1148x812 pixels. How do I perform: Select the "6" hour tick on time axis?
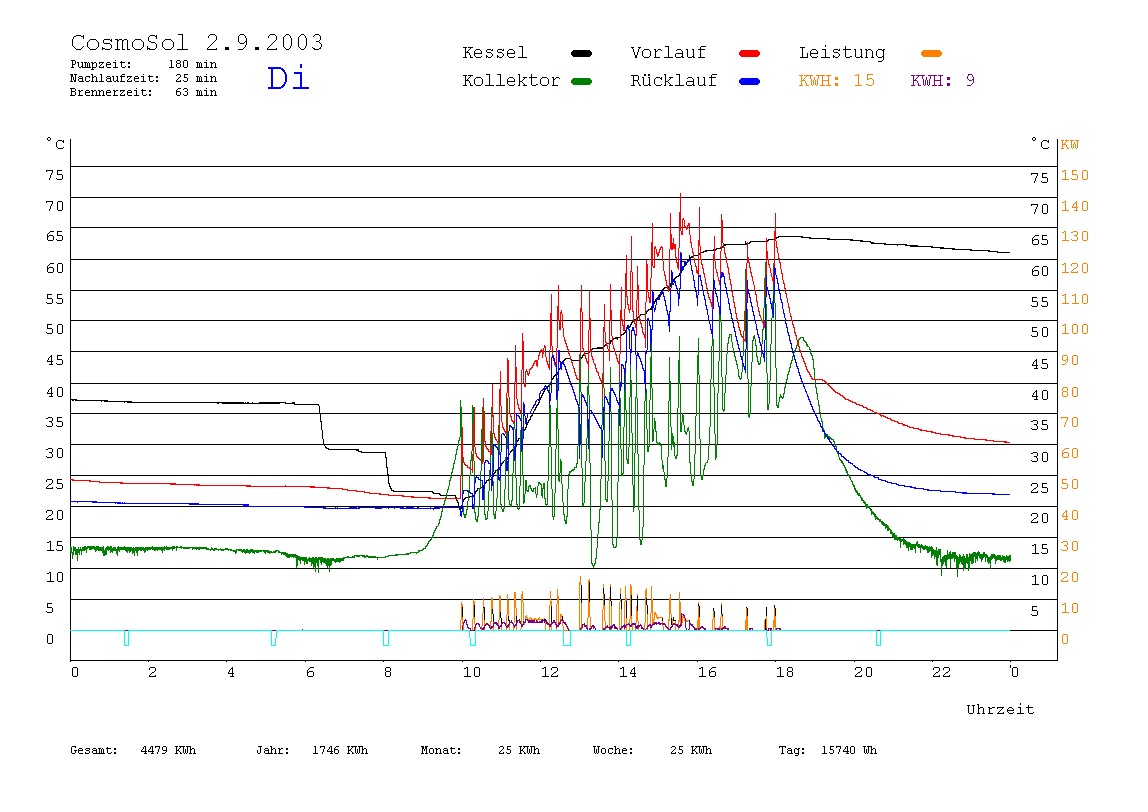(310, 672)
